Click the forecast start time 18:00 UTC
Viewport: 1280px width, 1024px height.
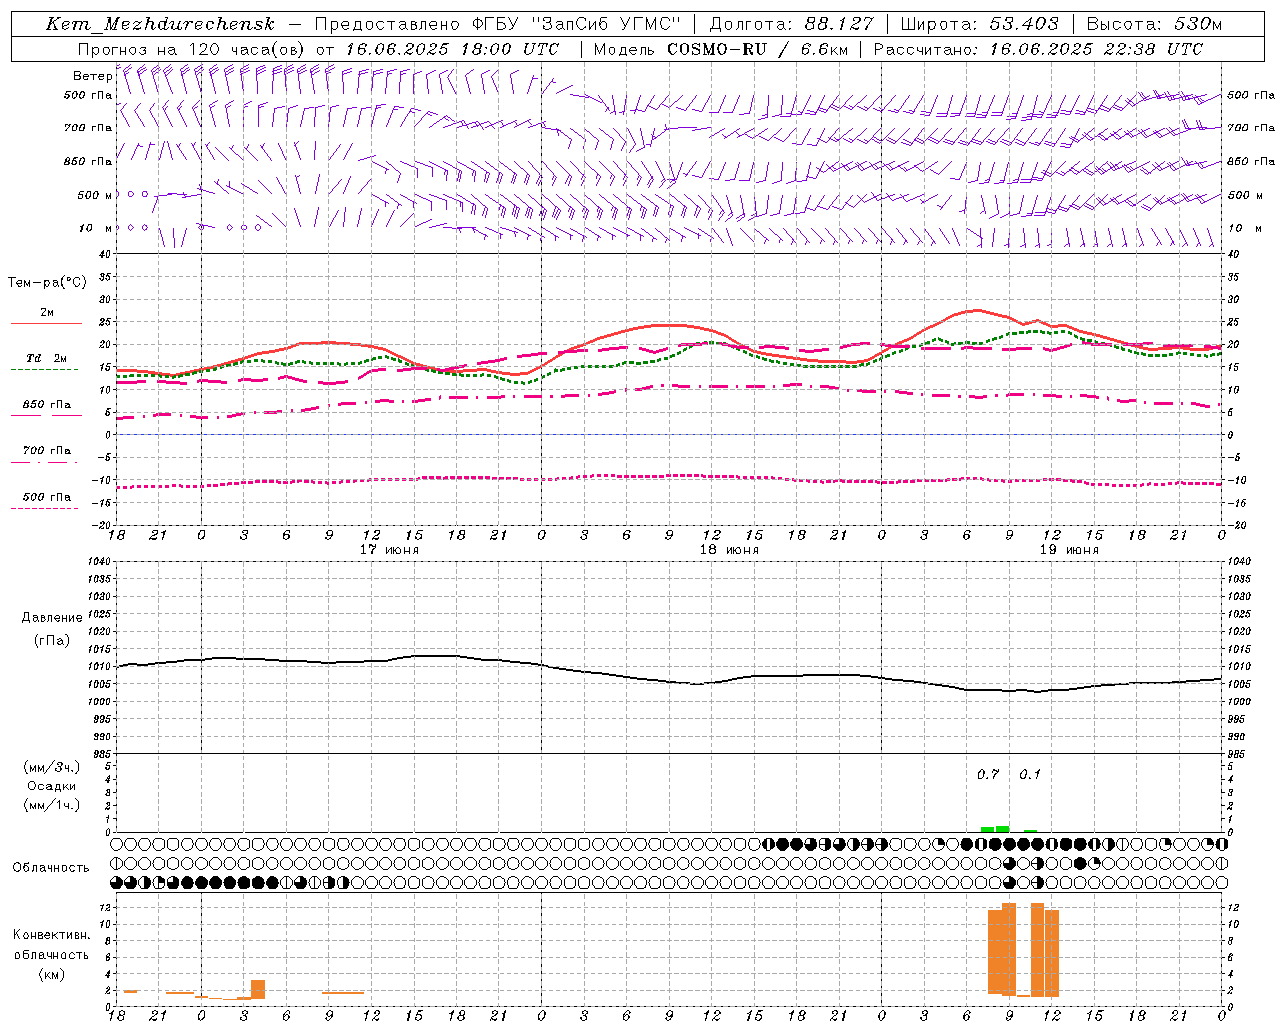[511, 49]
